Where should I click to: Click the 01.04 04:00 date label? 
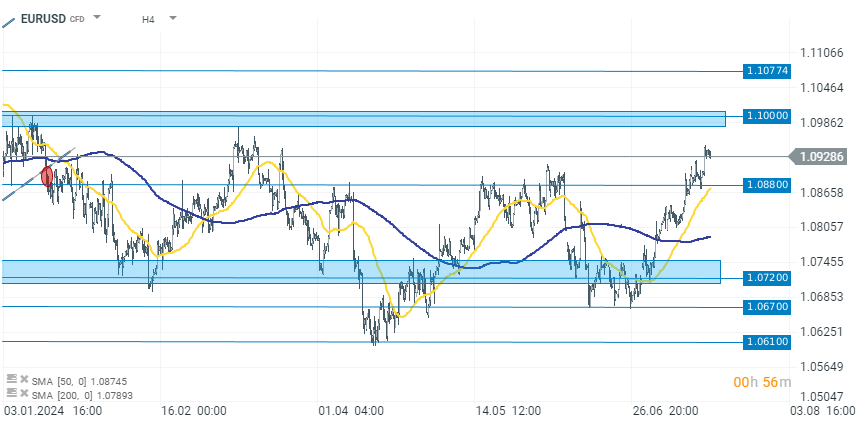click(x=350, y=411)
